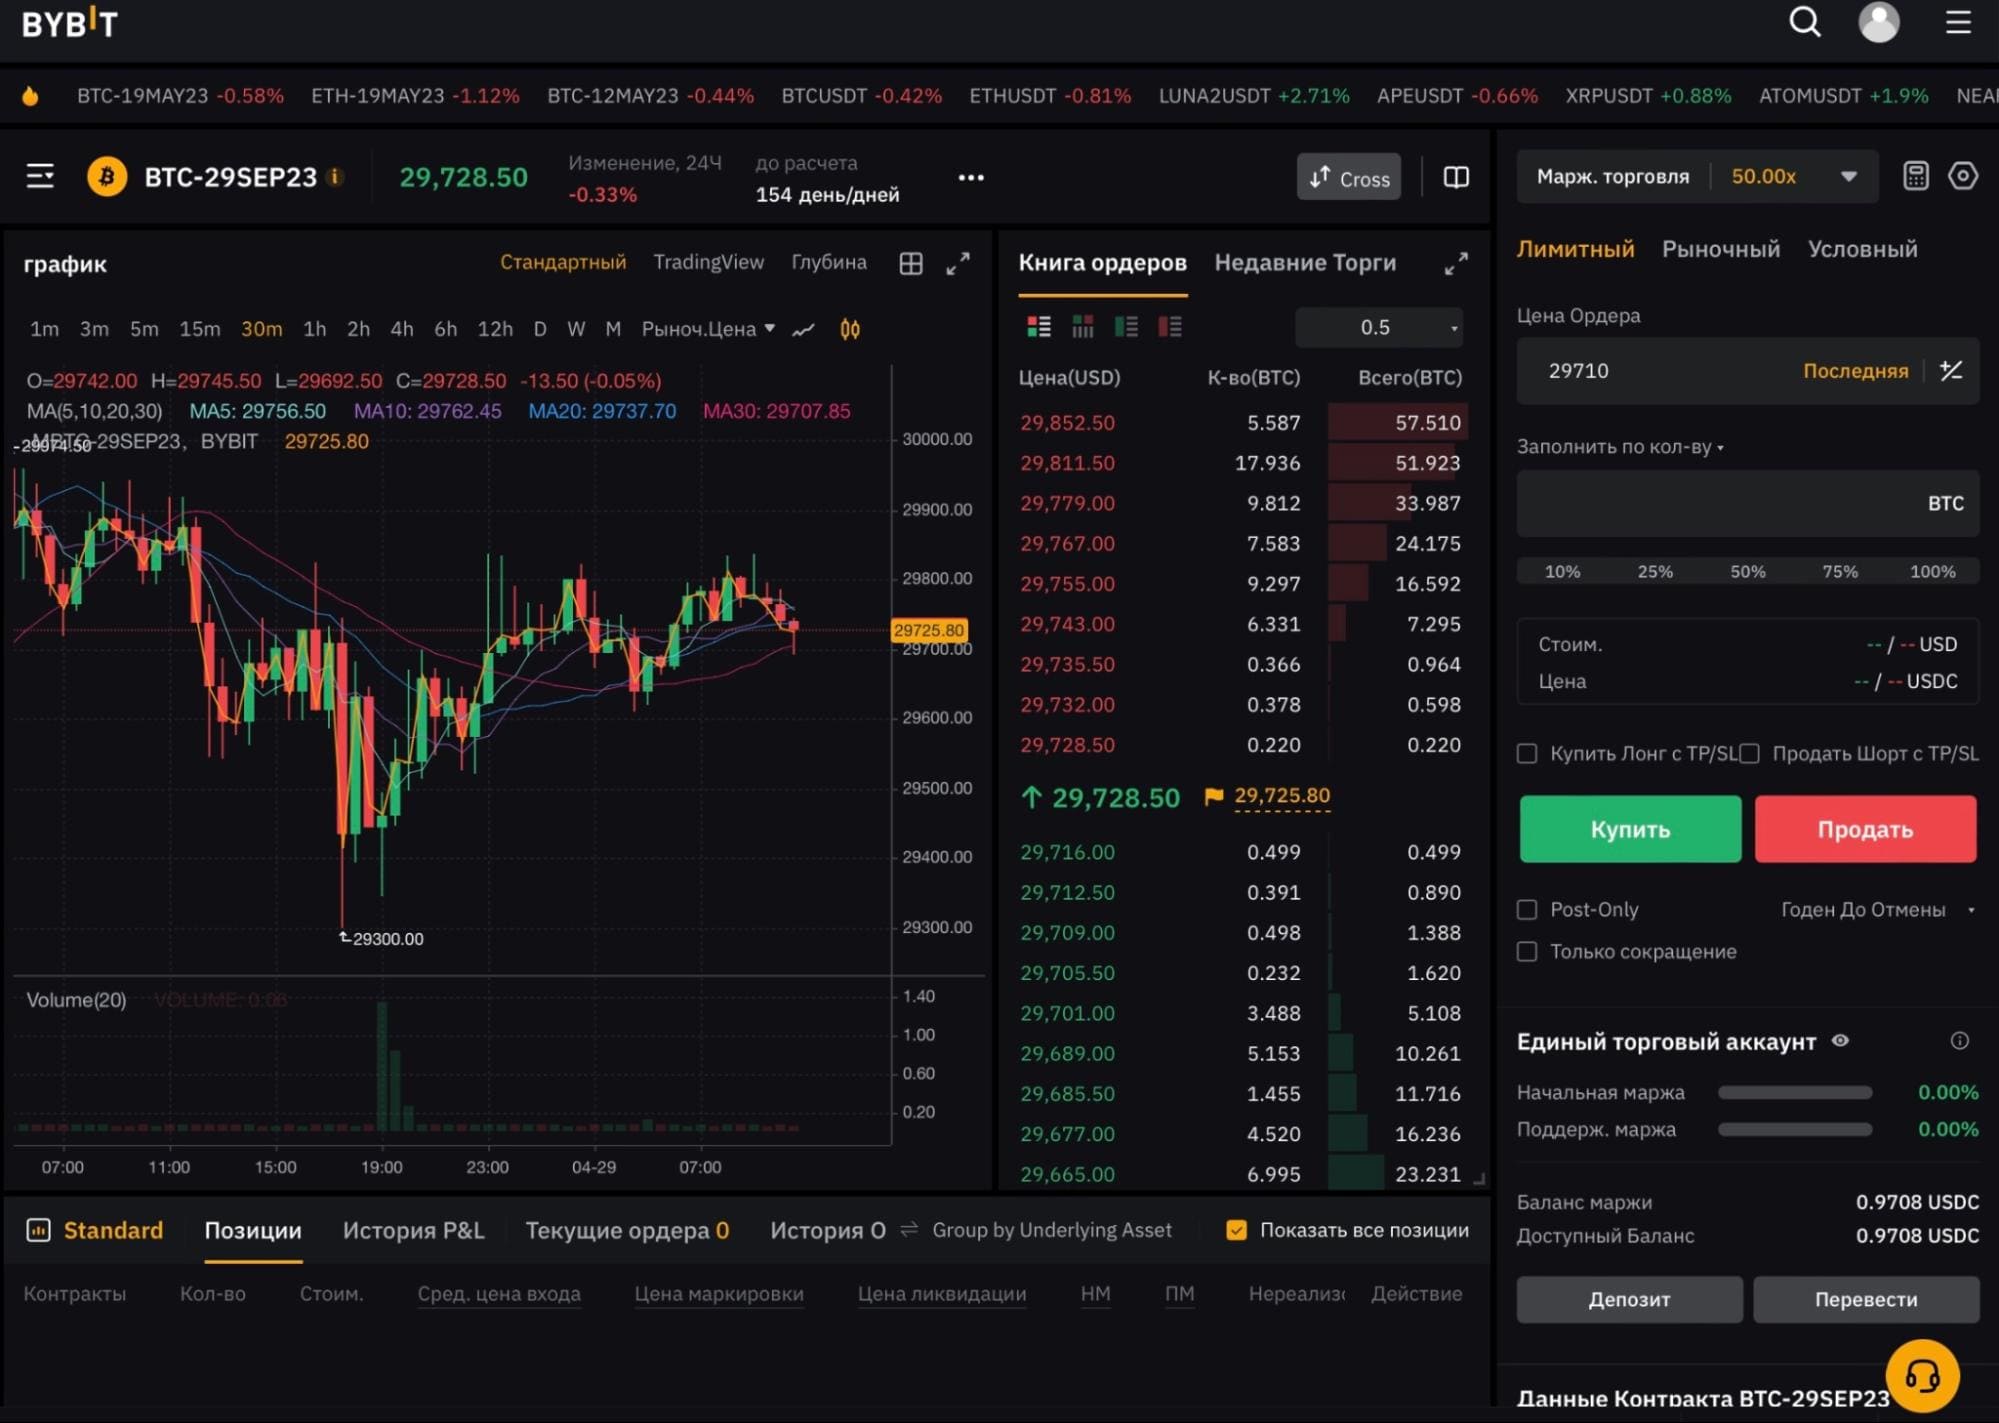Set quantity to 100%
Screen dimensions: 1999x1423
point(1932,572)
